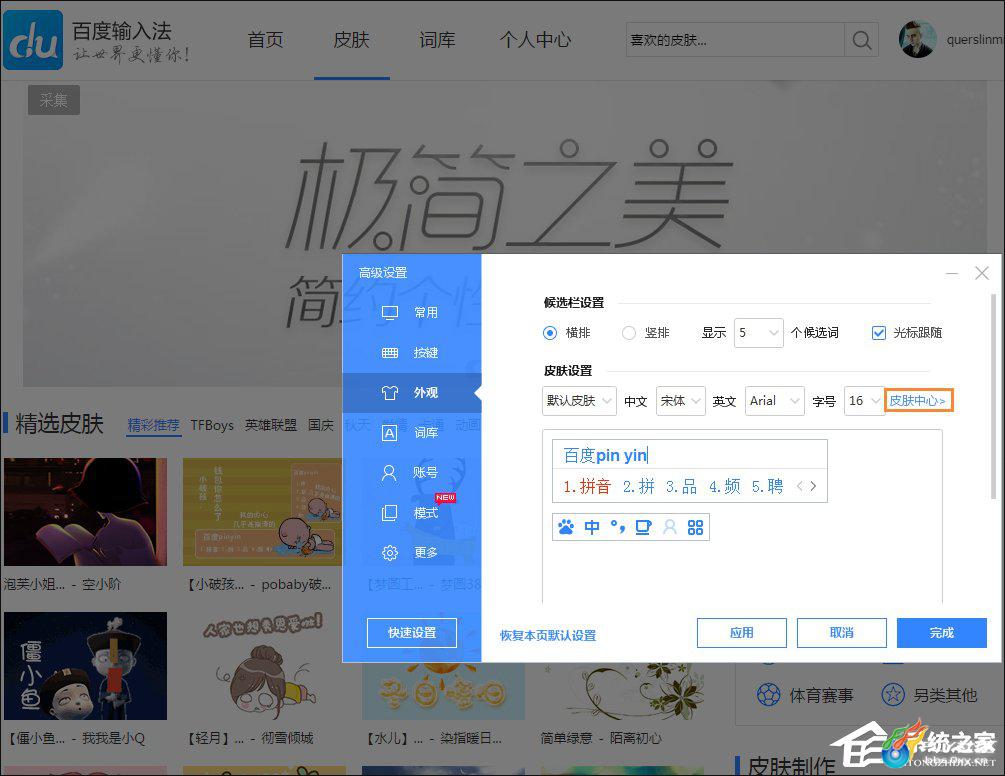Go to the 首页 home tab

point(265,40)
